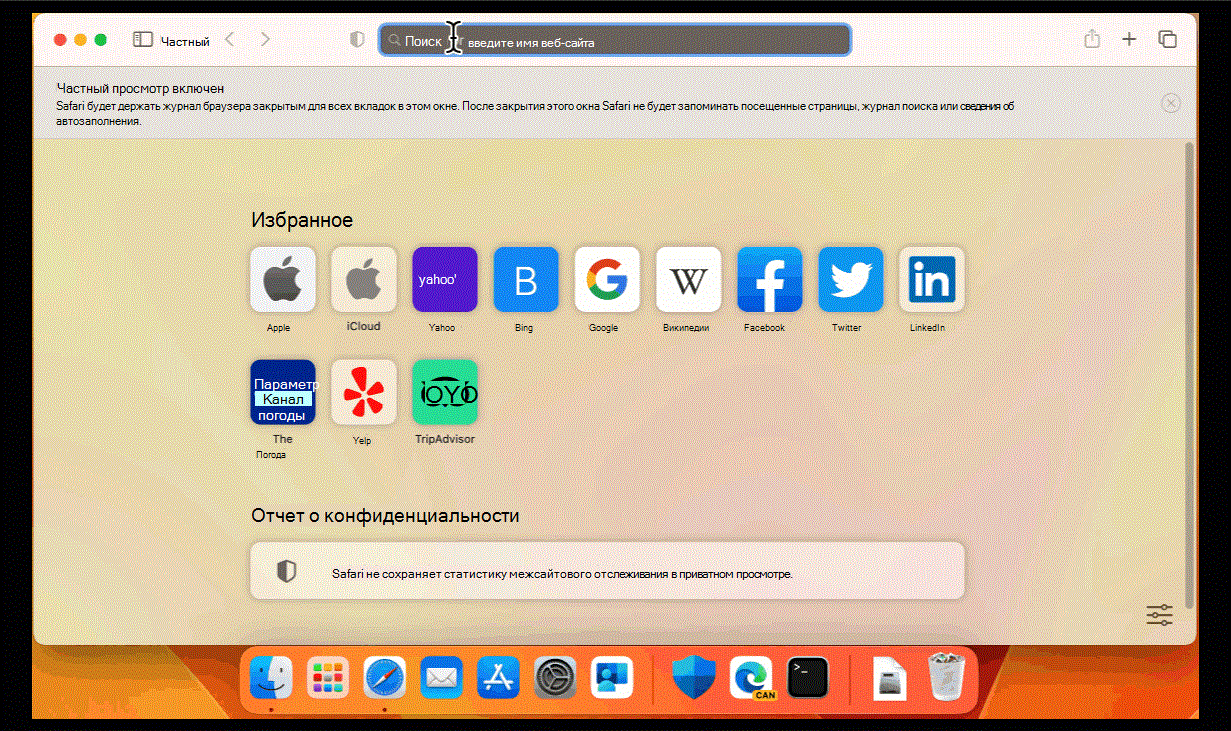
Task: Open Microsoft Defender shield in Dock
Action: click(693, 678)
